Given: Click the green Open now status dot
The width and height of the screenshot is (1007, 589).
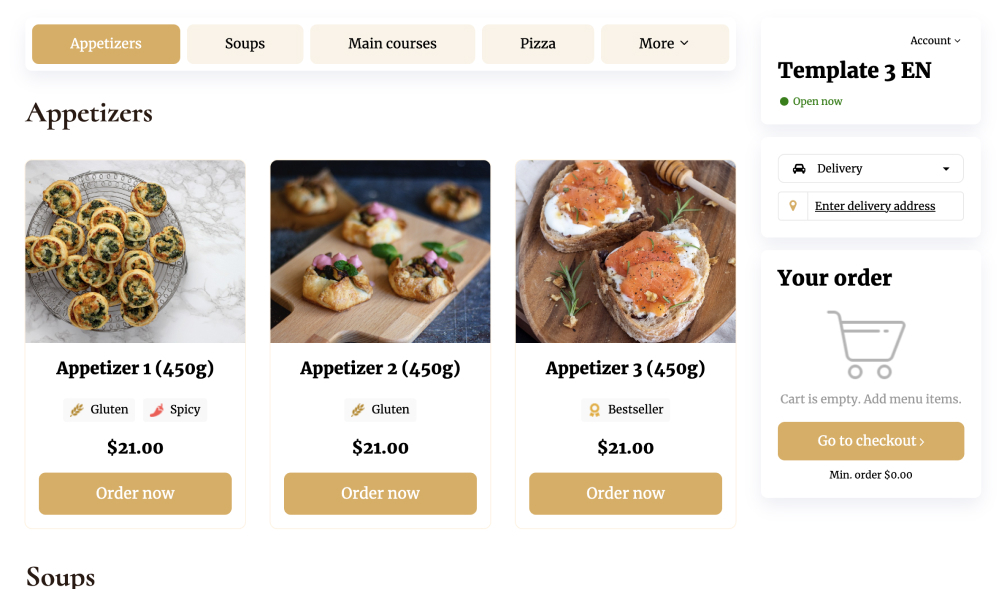Looking at the screenshot, I should pyautogui.click(x=784, y=102).
